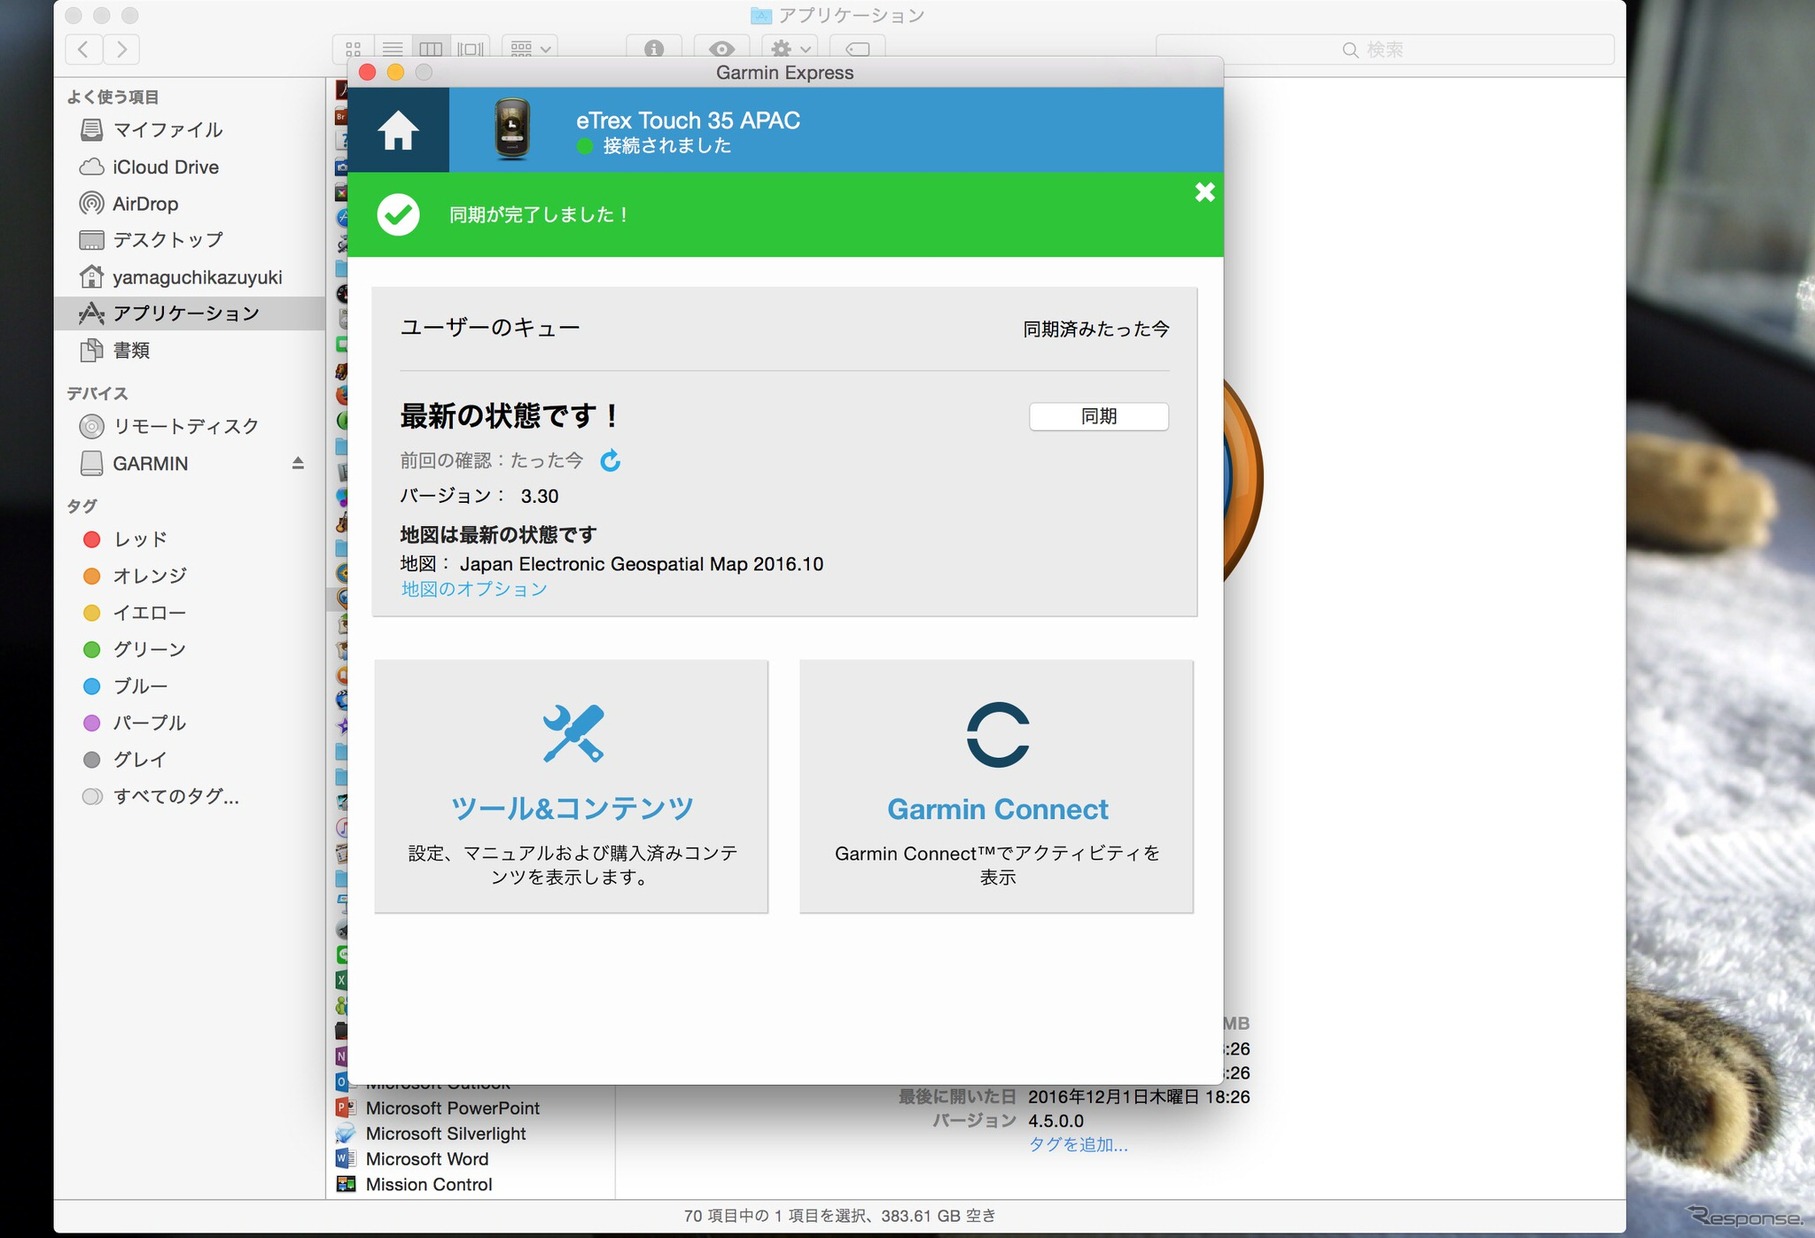This screenshot has height=1238, width=1815.
Task: Eject the GARMIN device
Action: (x=298, y=463)
